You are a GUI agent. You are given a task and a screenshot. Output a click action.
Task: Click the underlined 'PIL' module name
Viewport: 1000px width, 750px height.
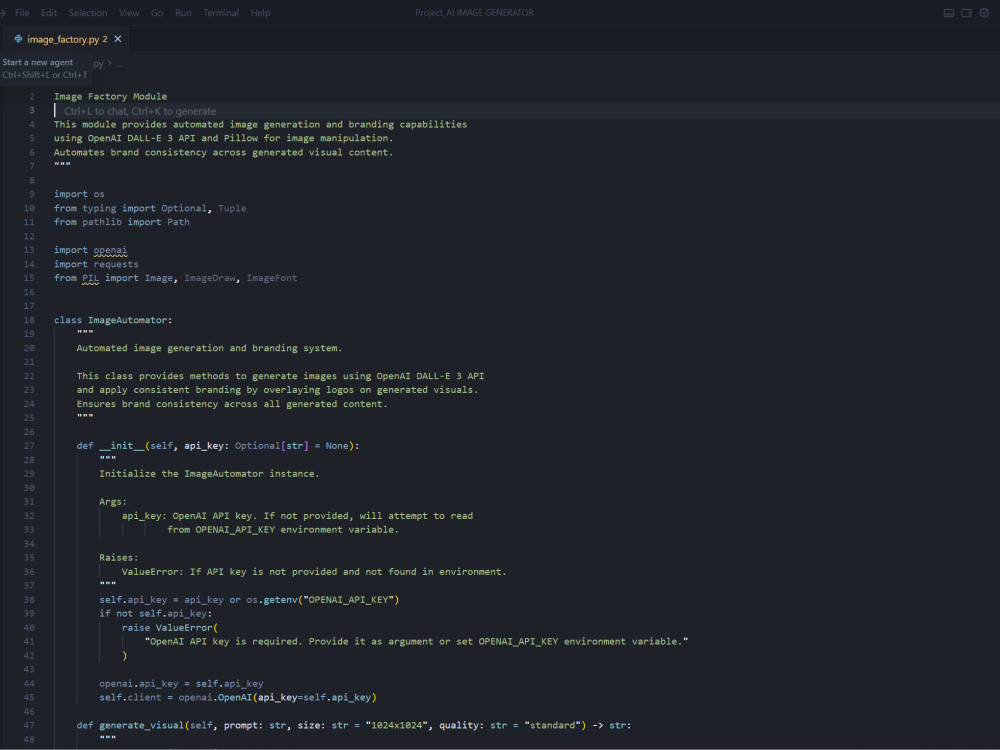pos(91,278)
